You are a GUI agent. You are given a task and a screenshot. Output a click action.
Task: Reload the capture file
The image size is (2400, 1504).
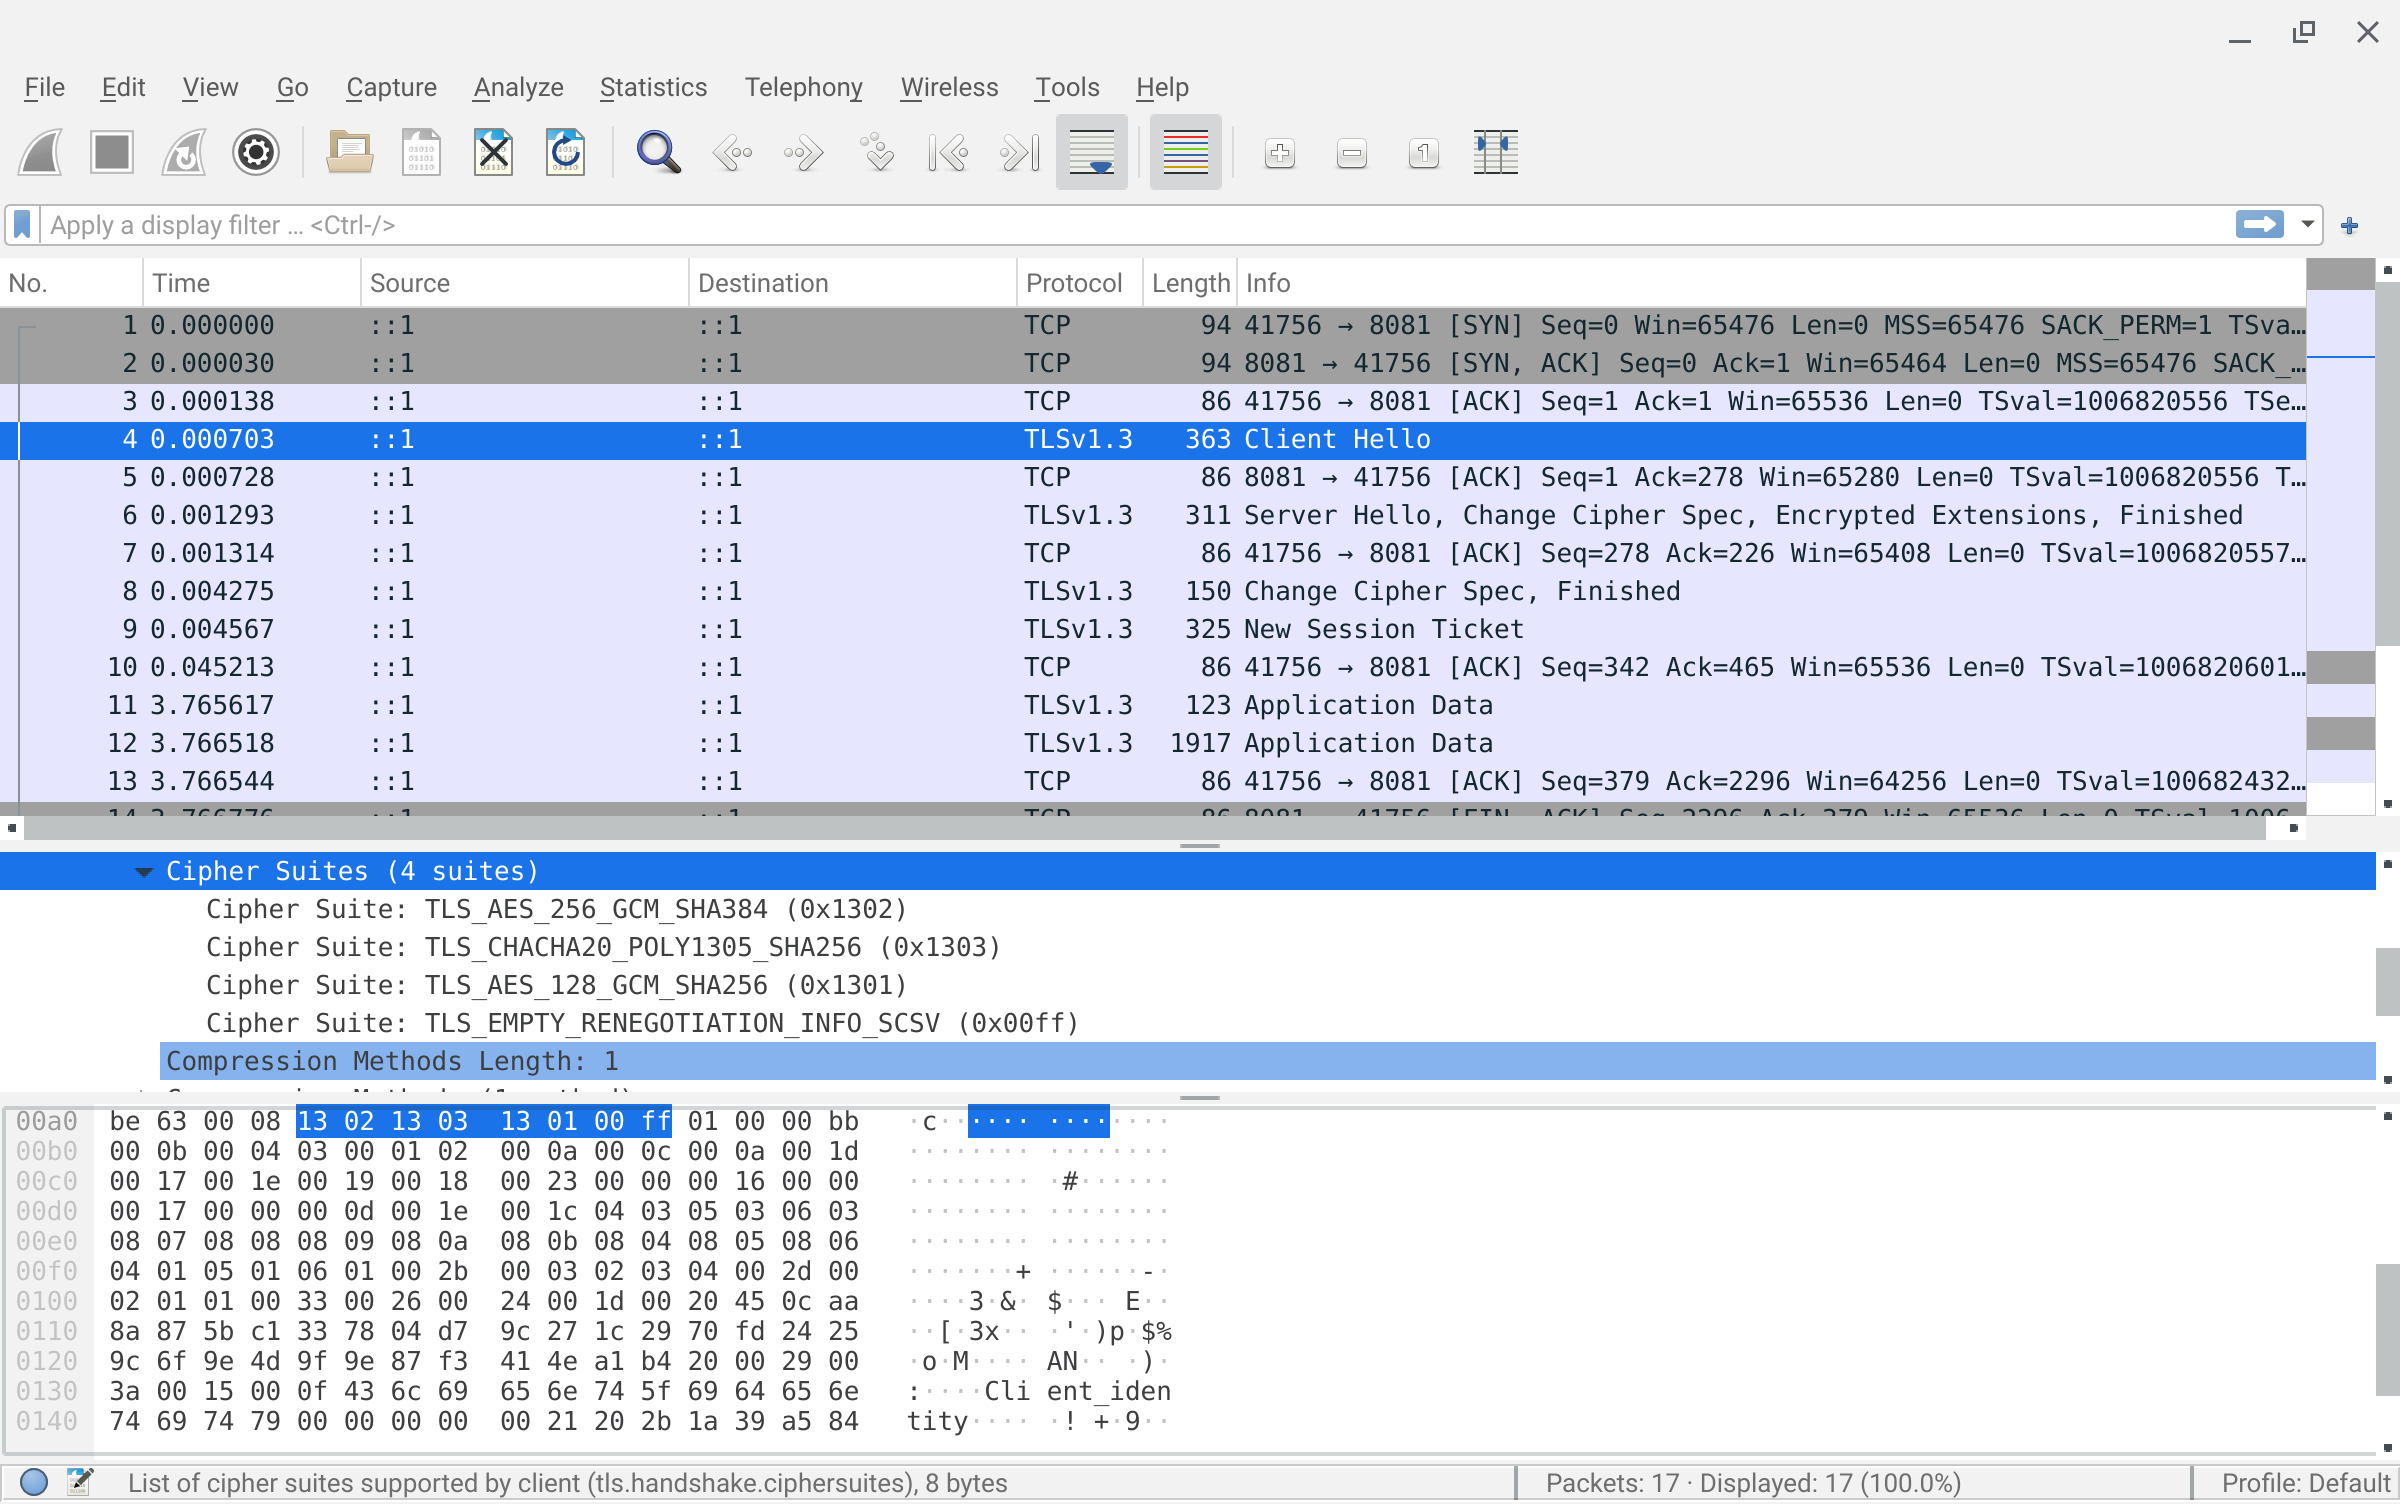(565, 153)
